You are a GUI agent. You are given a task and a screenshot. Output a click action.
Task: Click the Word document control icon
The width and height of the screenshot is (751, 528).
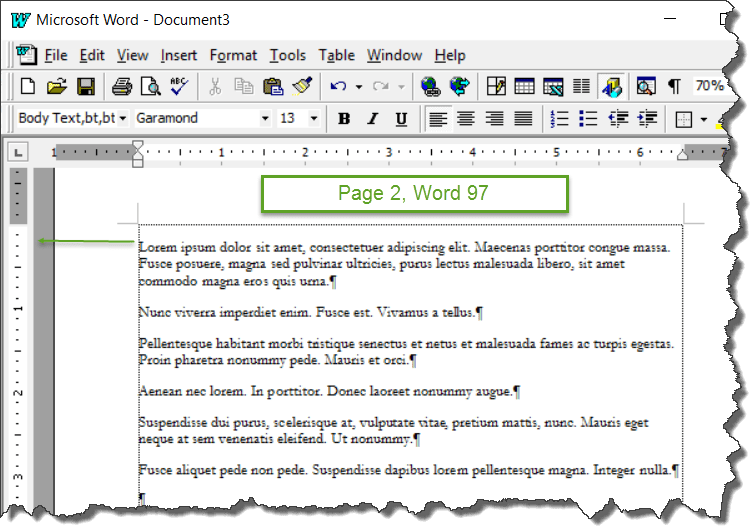(x=26, y=54)
